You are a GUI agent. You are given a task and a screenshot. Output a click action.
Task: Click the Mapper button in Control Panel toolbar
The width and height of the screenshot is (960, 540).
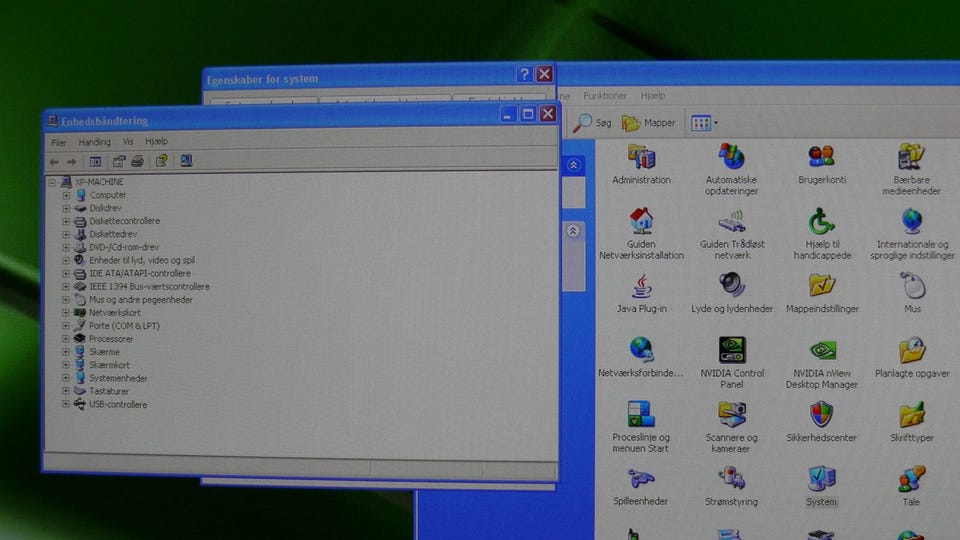[x=648, y=123]
